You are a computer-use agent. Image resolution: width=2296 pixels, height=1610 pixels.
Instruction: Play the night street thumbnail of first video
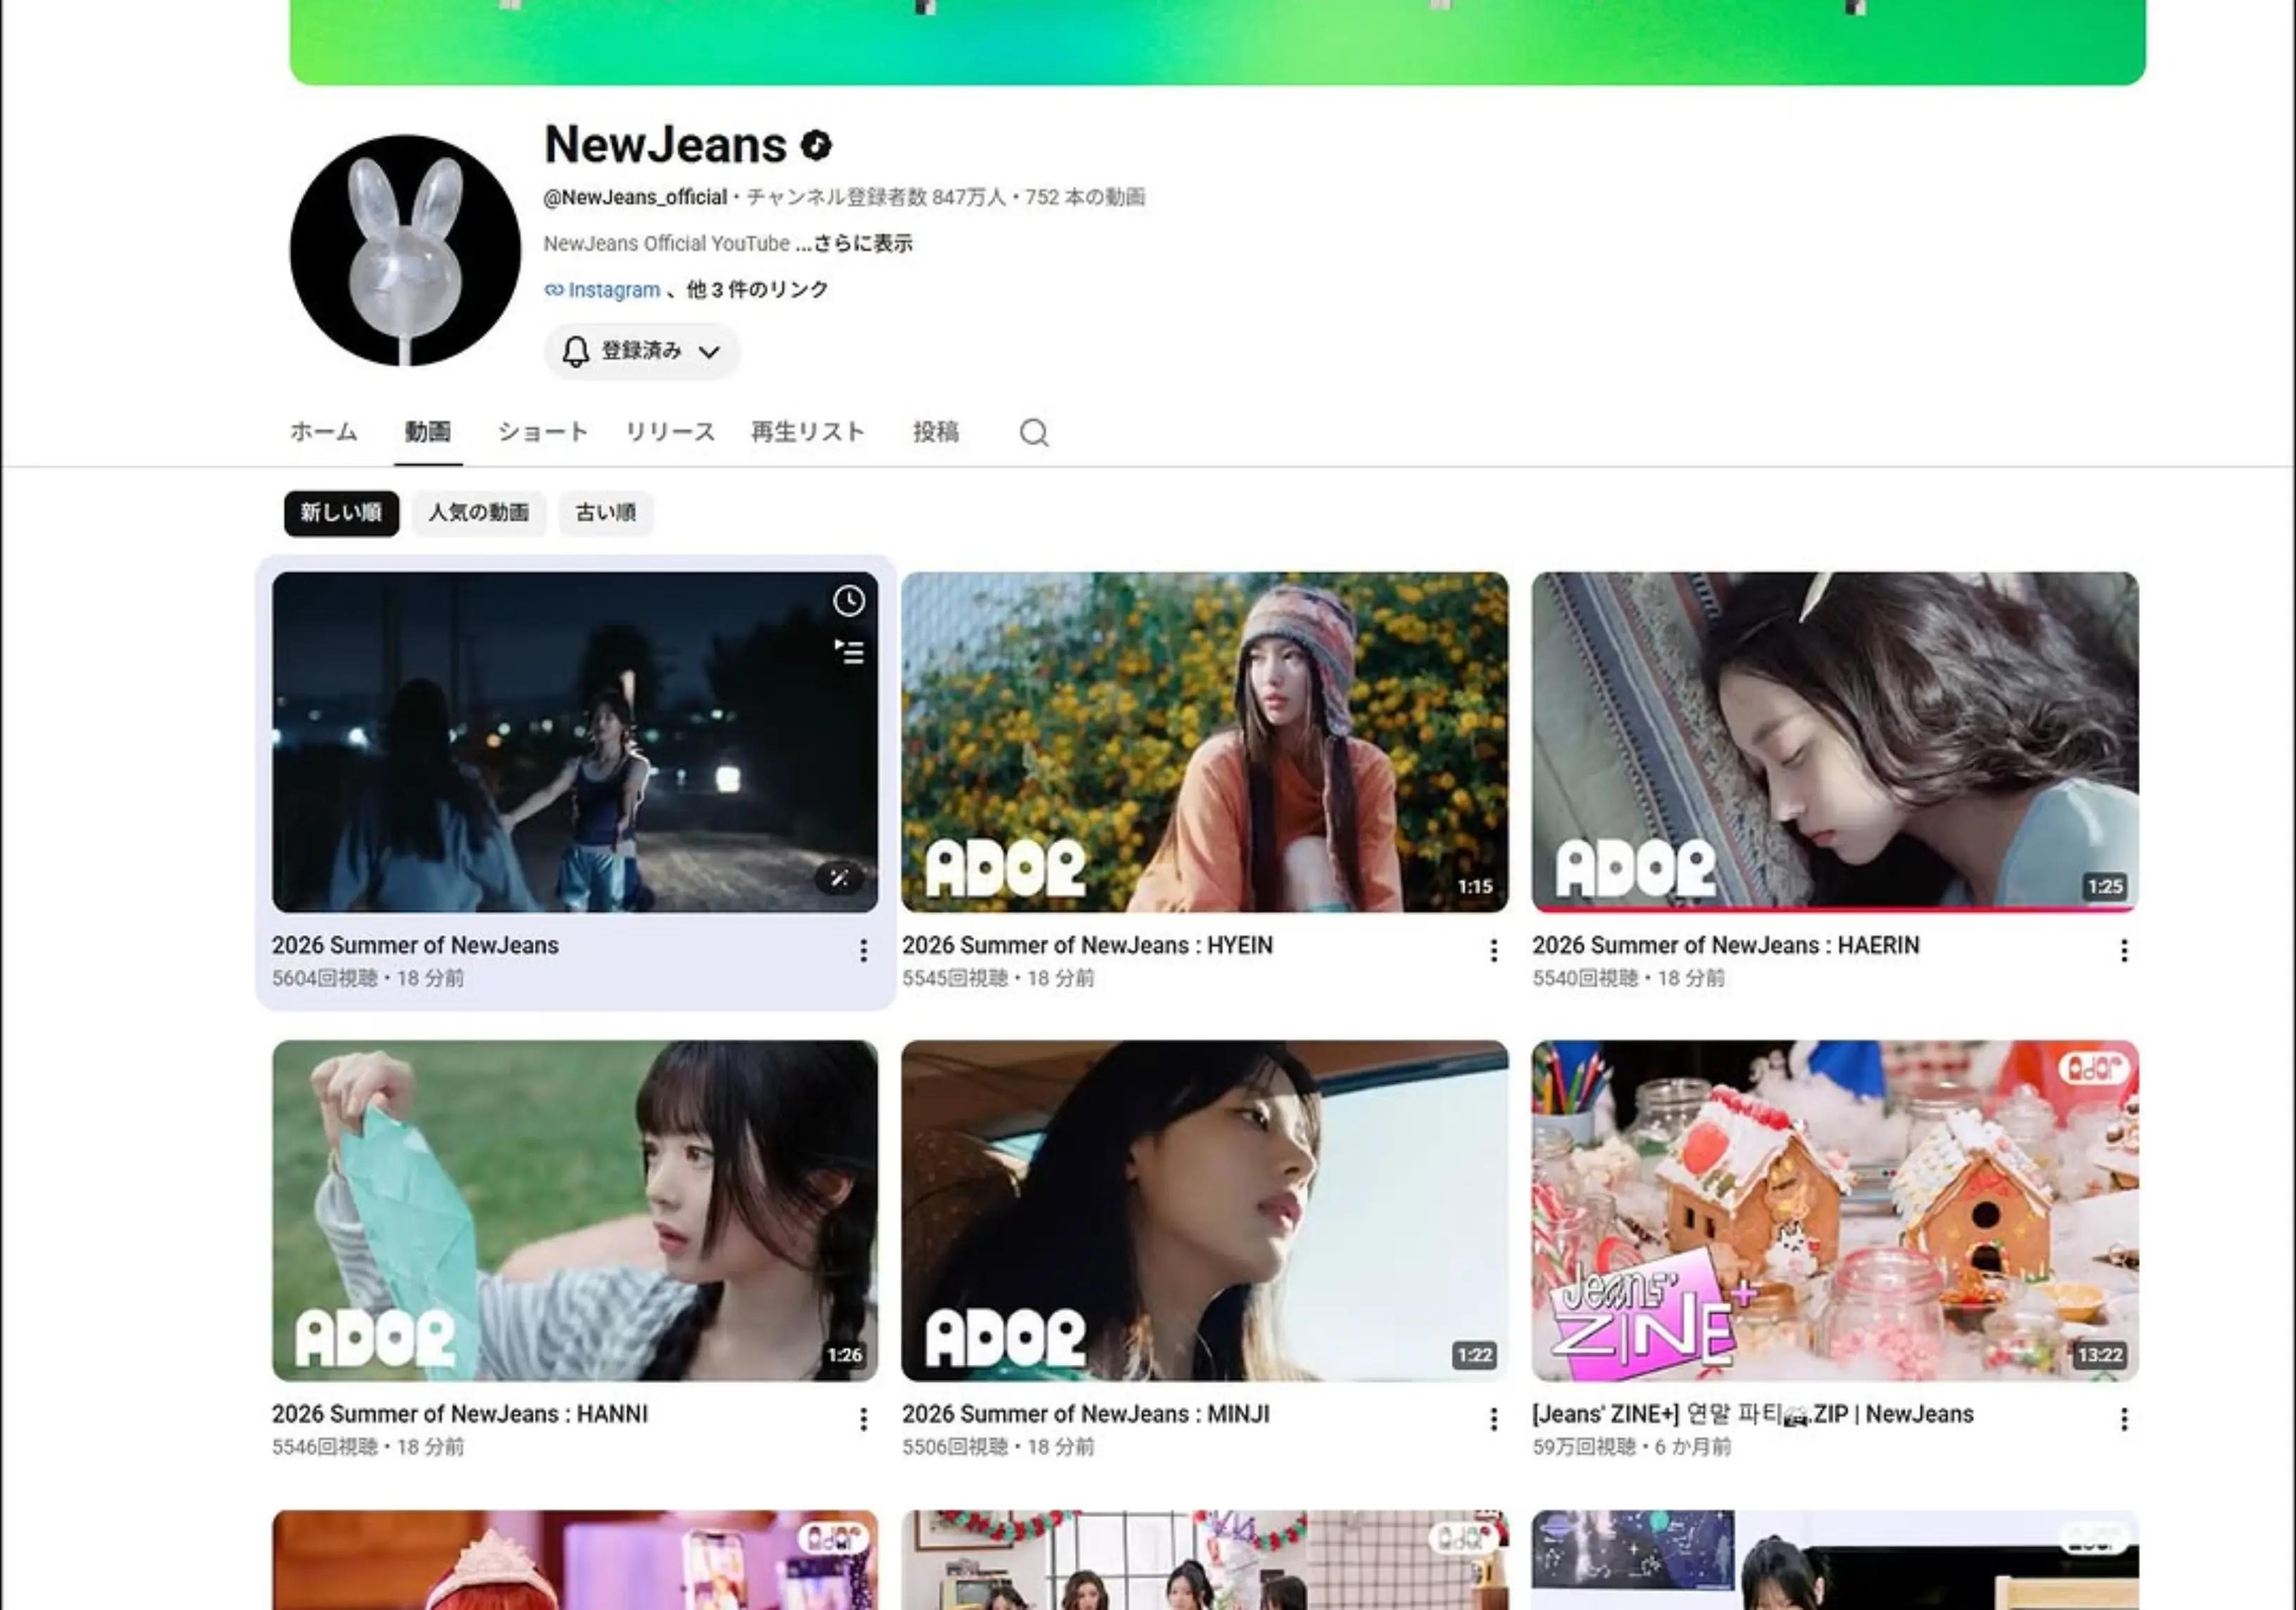click(x=575, y=742)
